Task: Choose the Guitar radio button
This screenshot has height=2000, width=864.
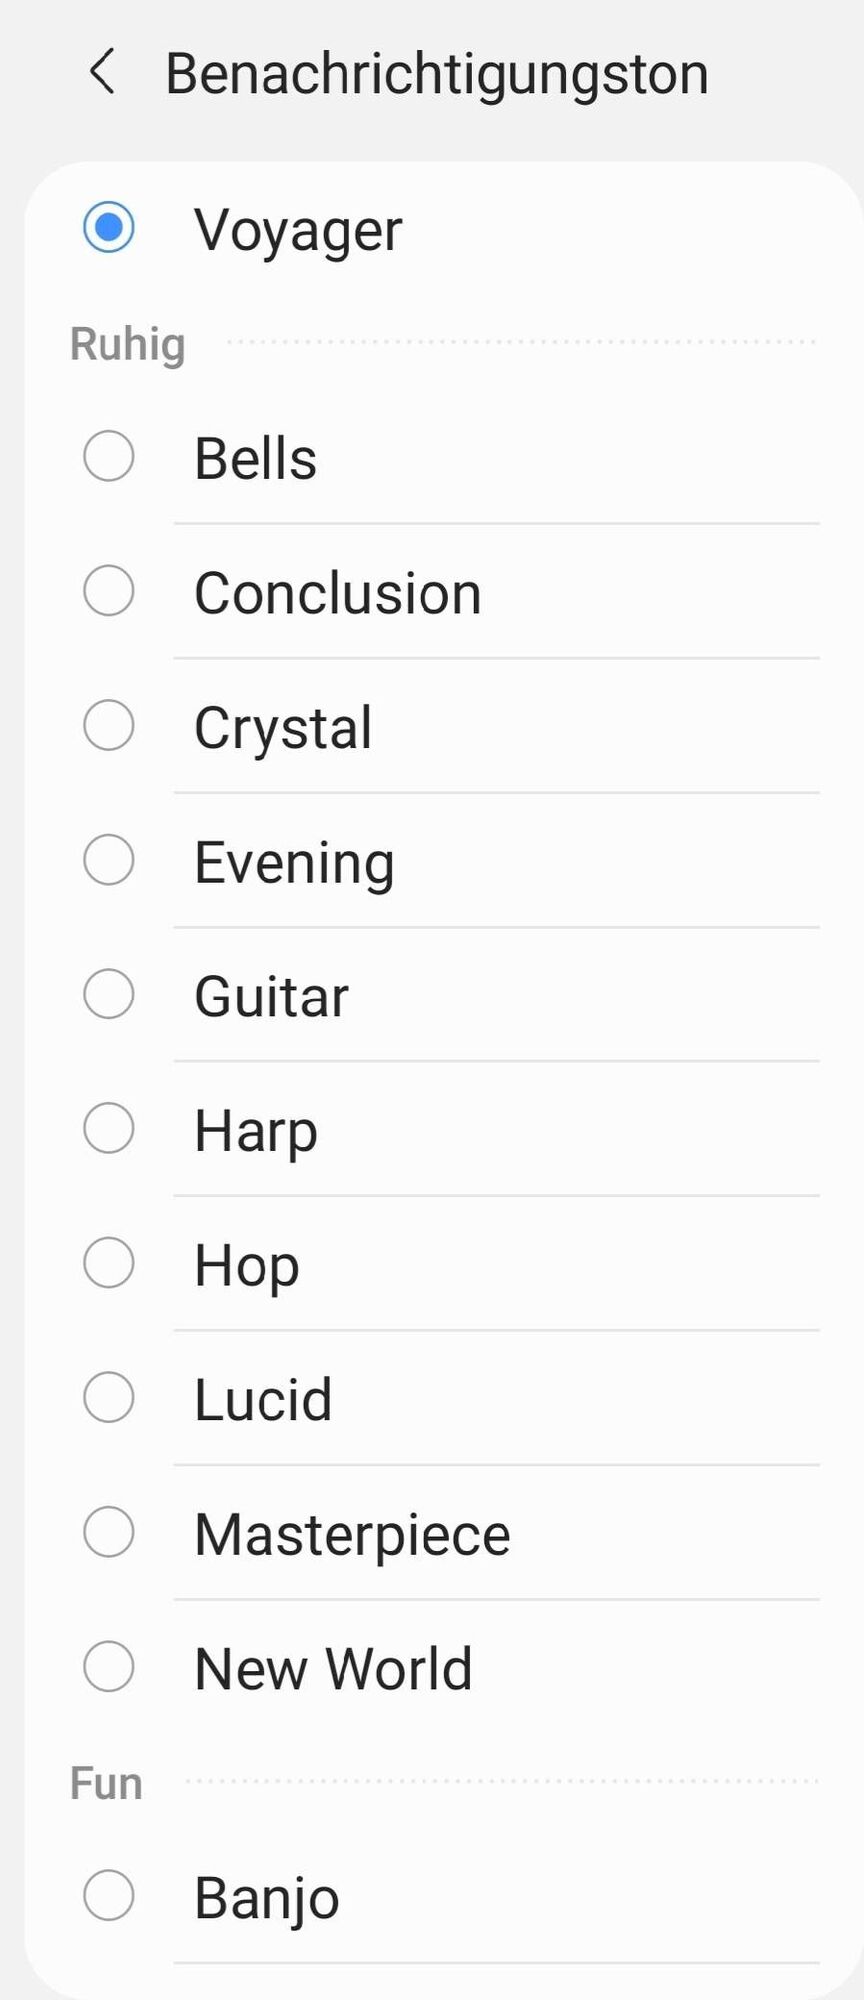Action: (x=109, y=994)
